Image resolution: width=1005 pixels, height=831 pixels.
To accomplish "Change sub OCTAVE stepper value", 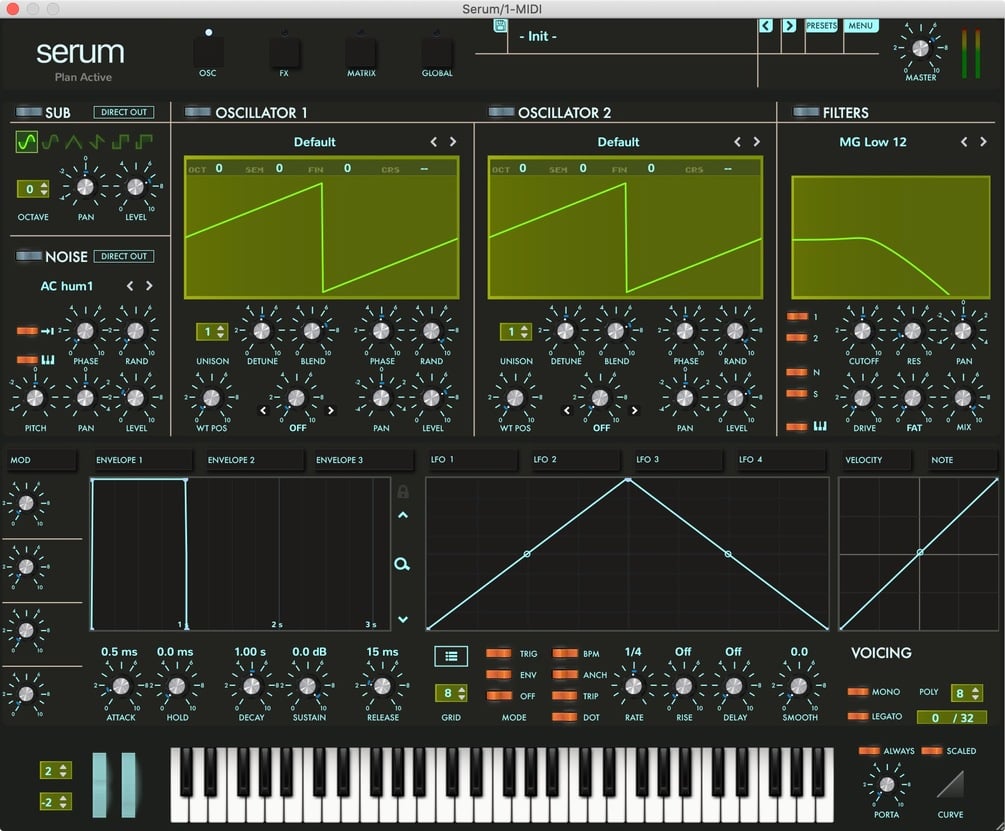I will [x=33, y=189].
